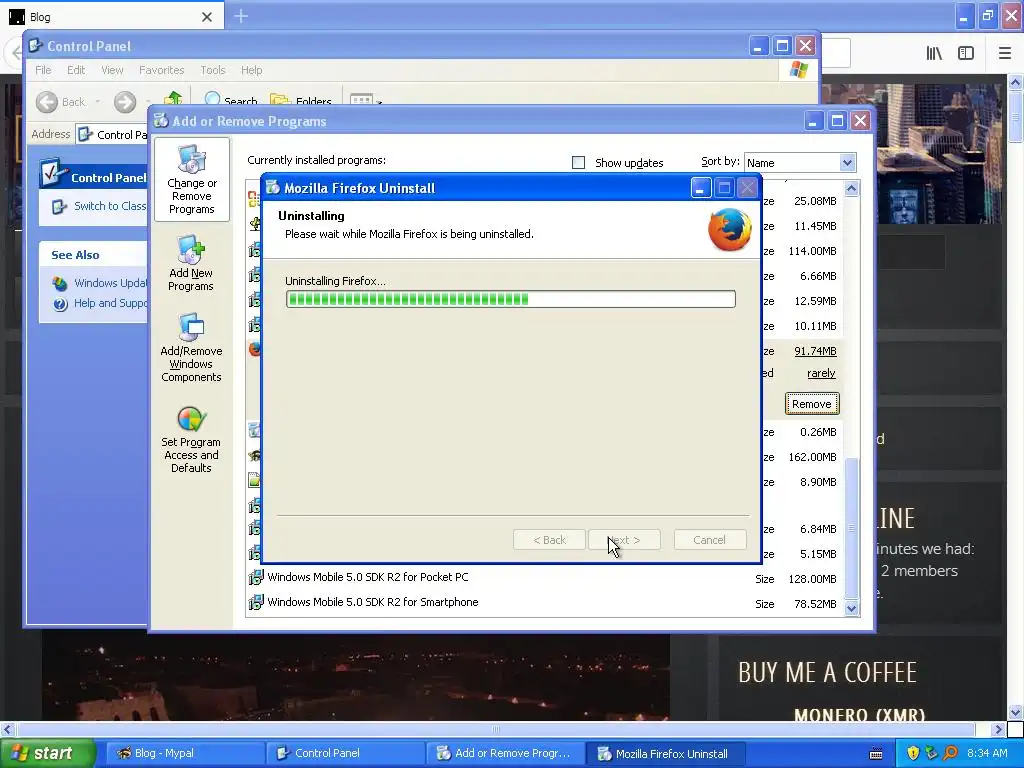Open View menu in Control Panel window

pos(112,70)
